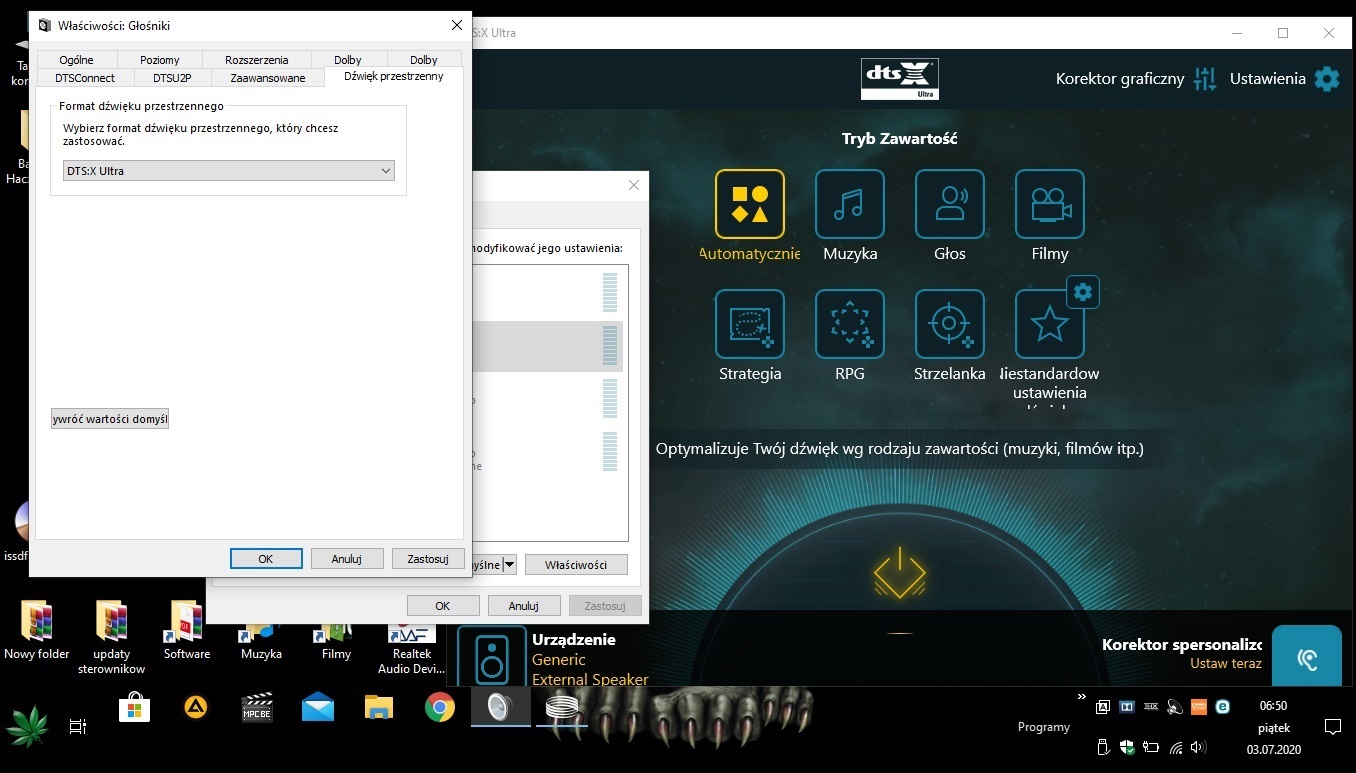The image size is (1356, 773).
Task: Click the Właściwości button
Action: click(576, 564)
